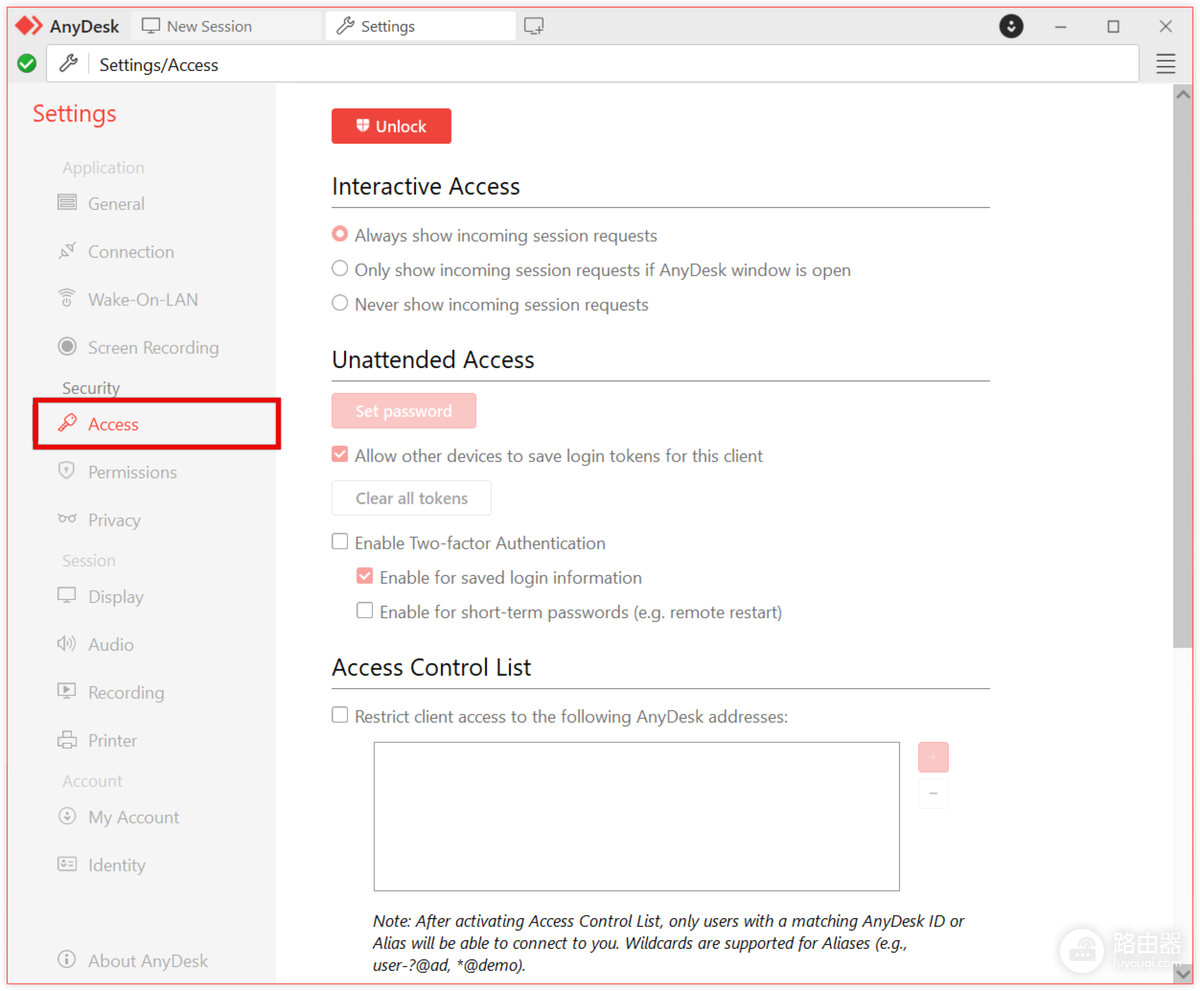The image size is (1200, 991).
Task: Click the red Unlock button
Action: pyautogui.click(x=392, y=126)
